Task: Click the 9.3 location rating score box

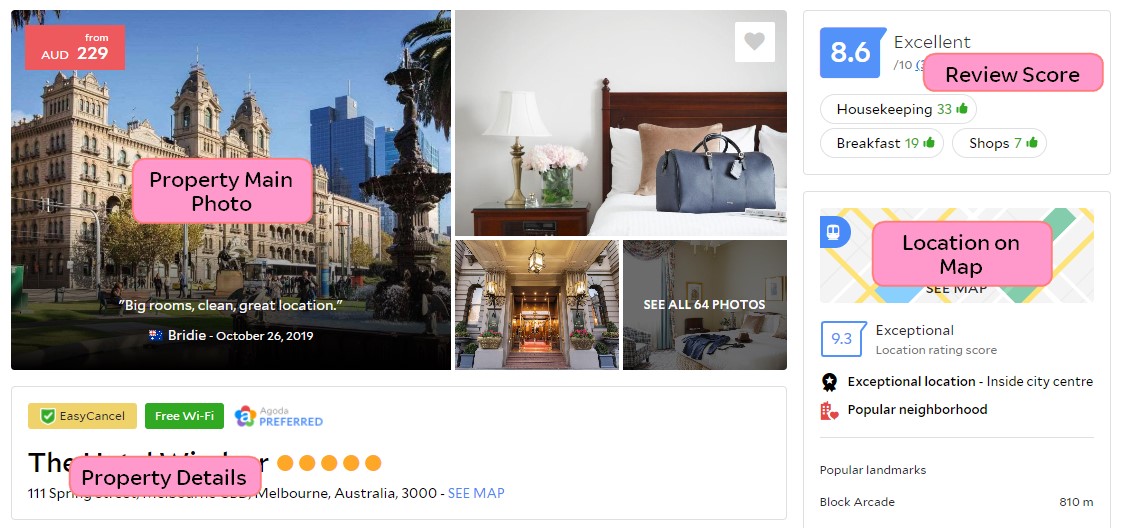Action: pyautogui.click(x=843, y=339)
